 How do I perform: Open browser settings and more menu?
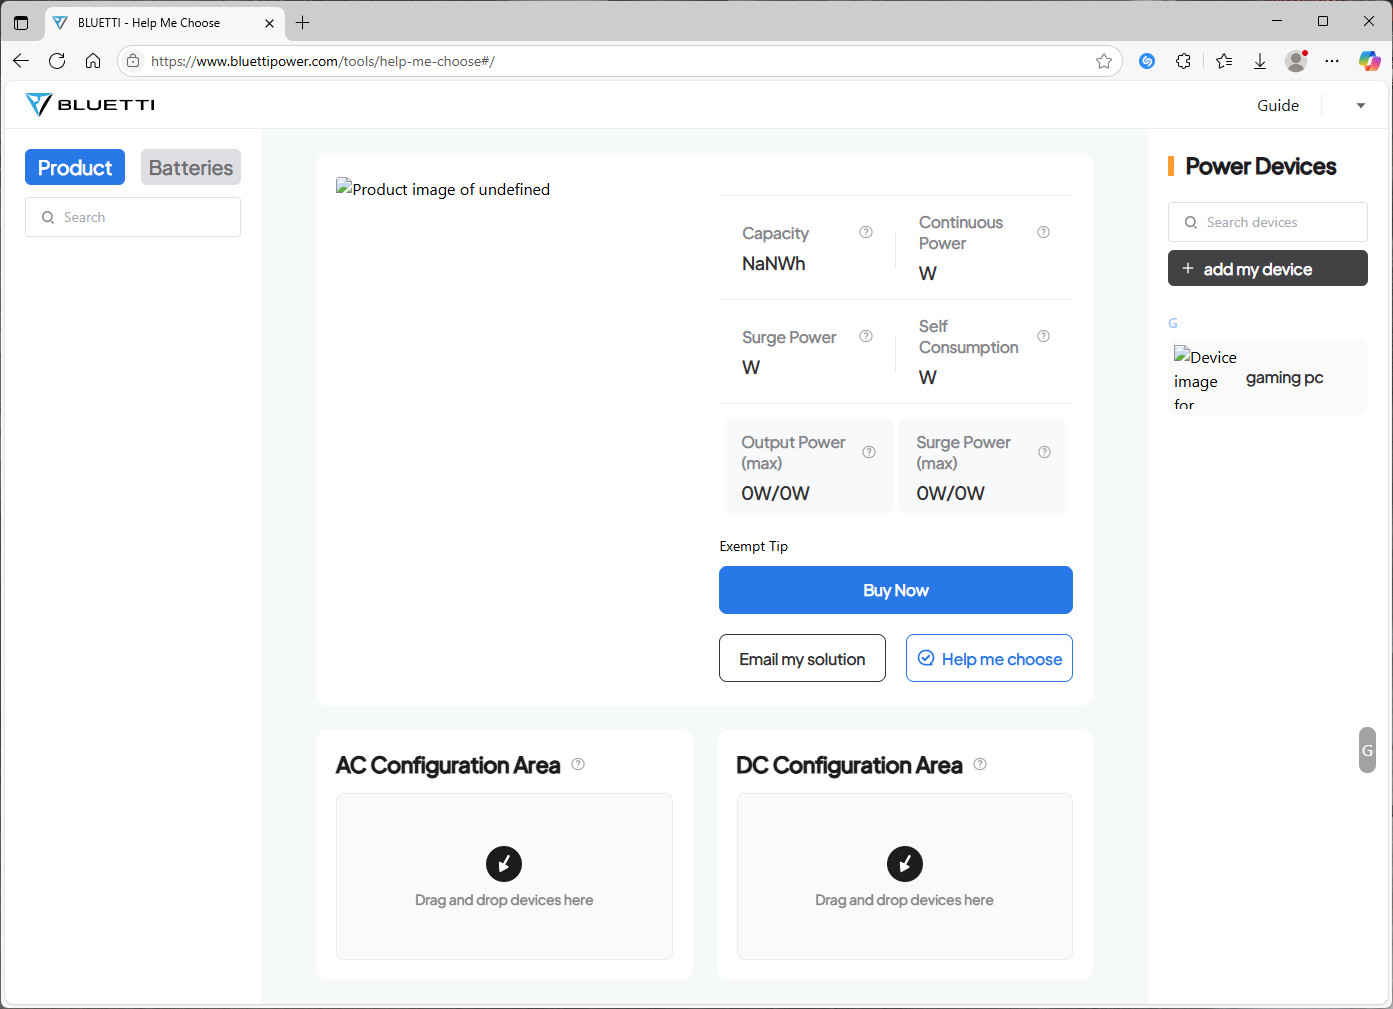click(1332, 61)
